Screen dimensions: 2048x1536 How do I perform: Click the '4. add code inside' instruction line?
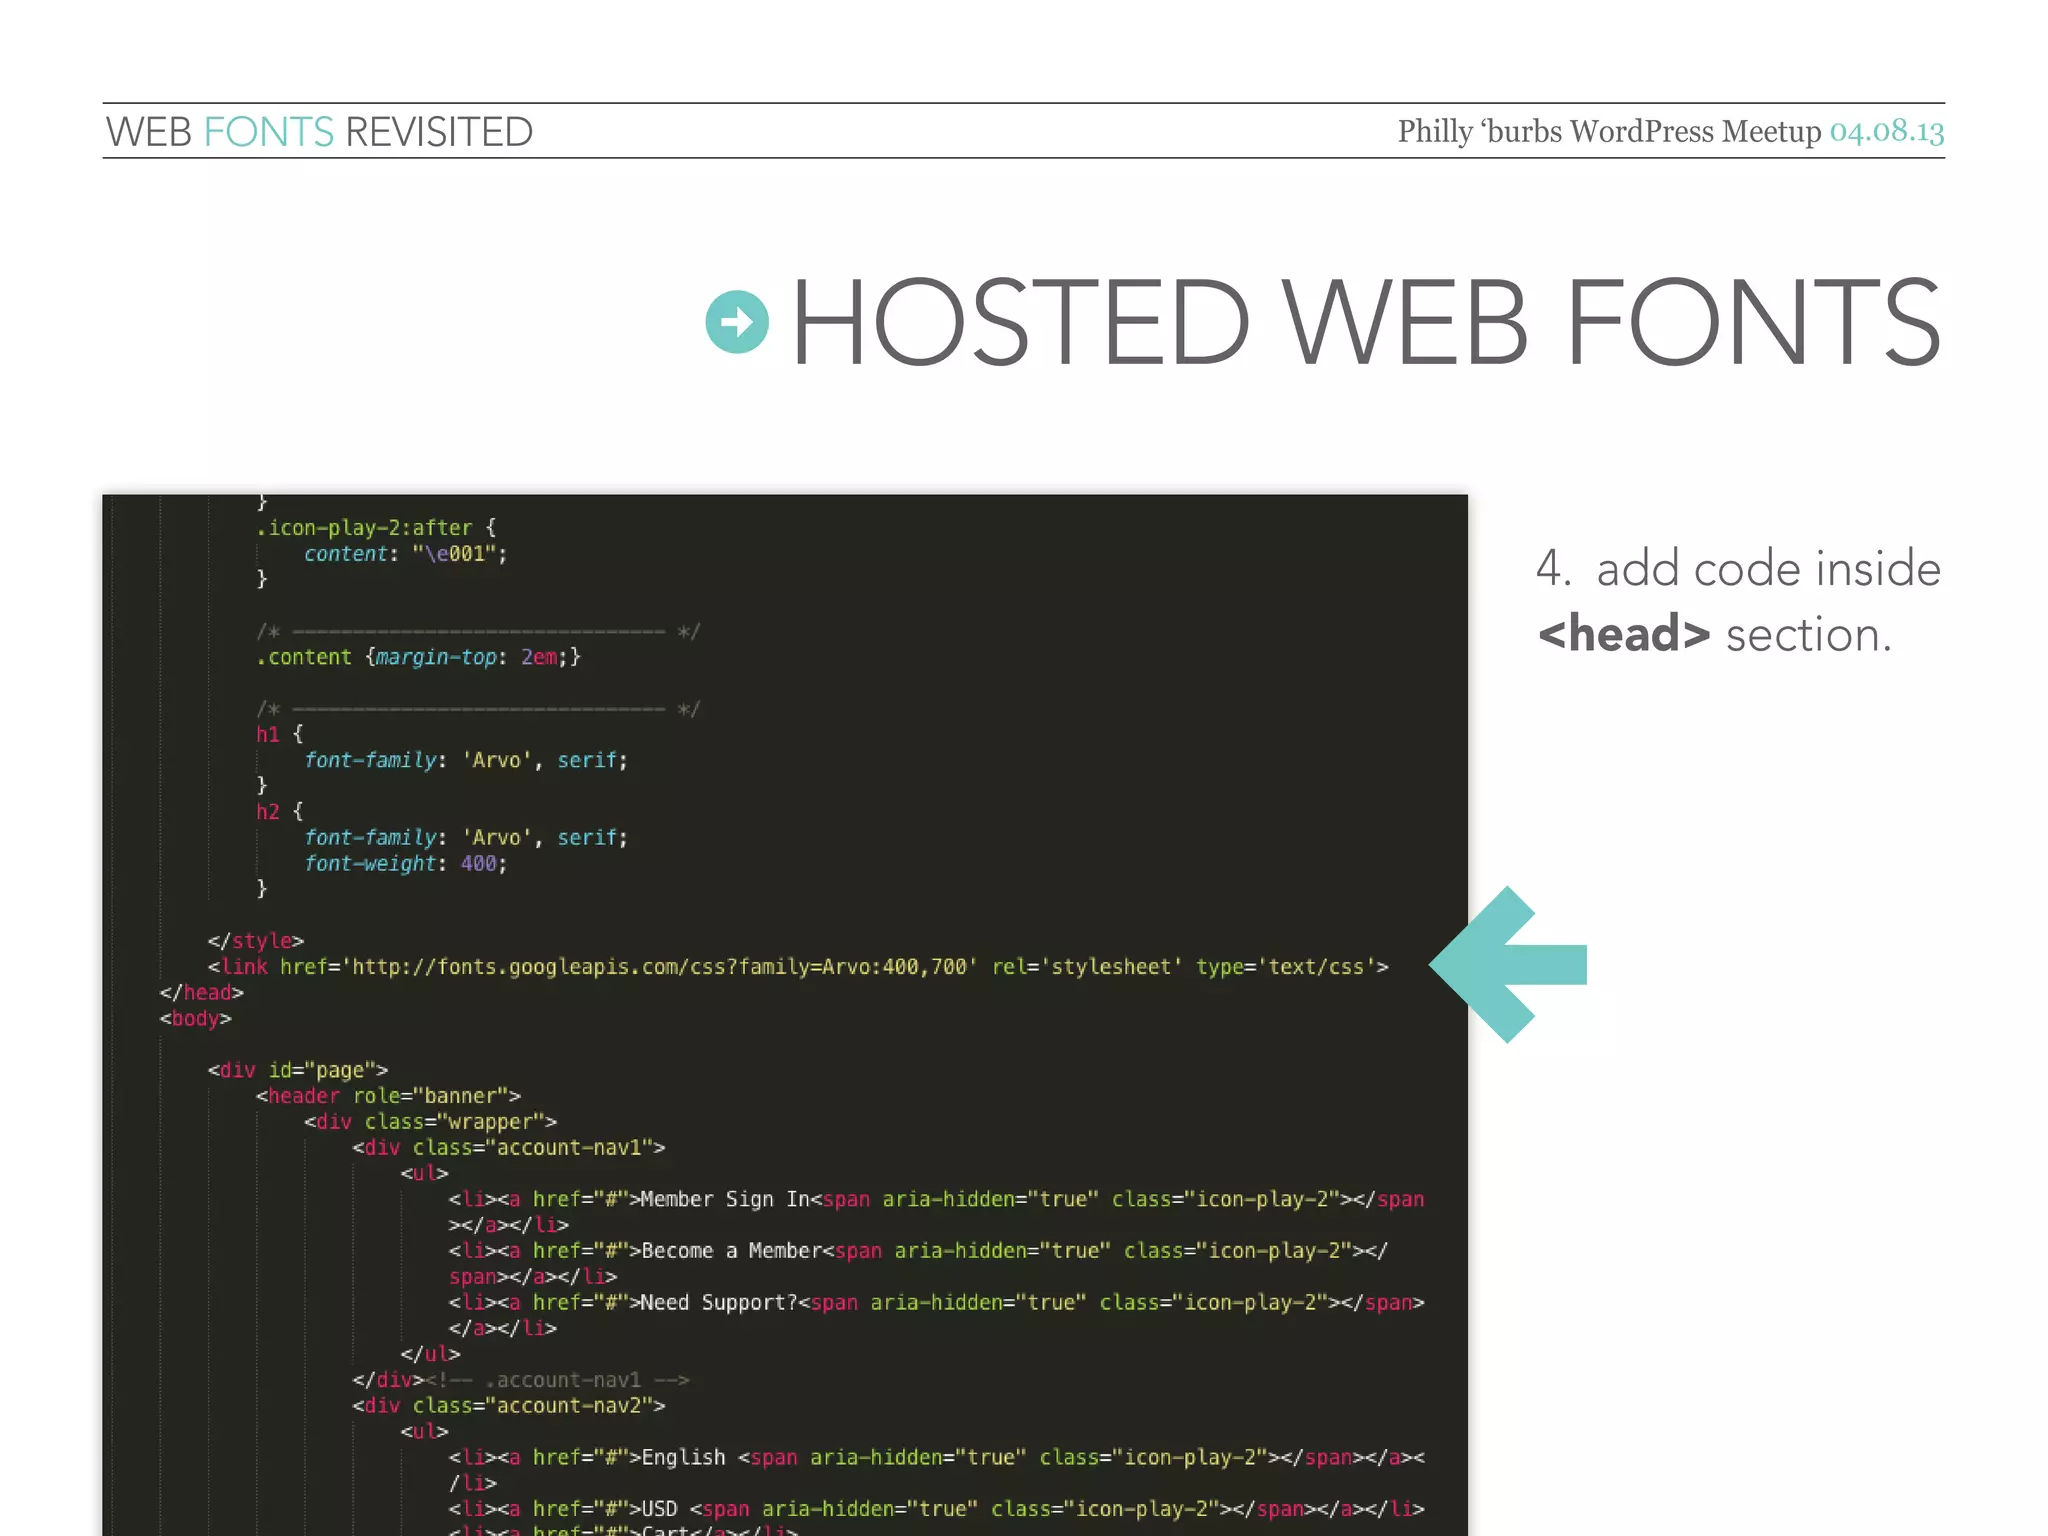(x=1738, y=568)
